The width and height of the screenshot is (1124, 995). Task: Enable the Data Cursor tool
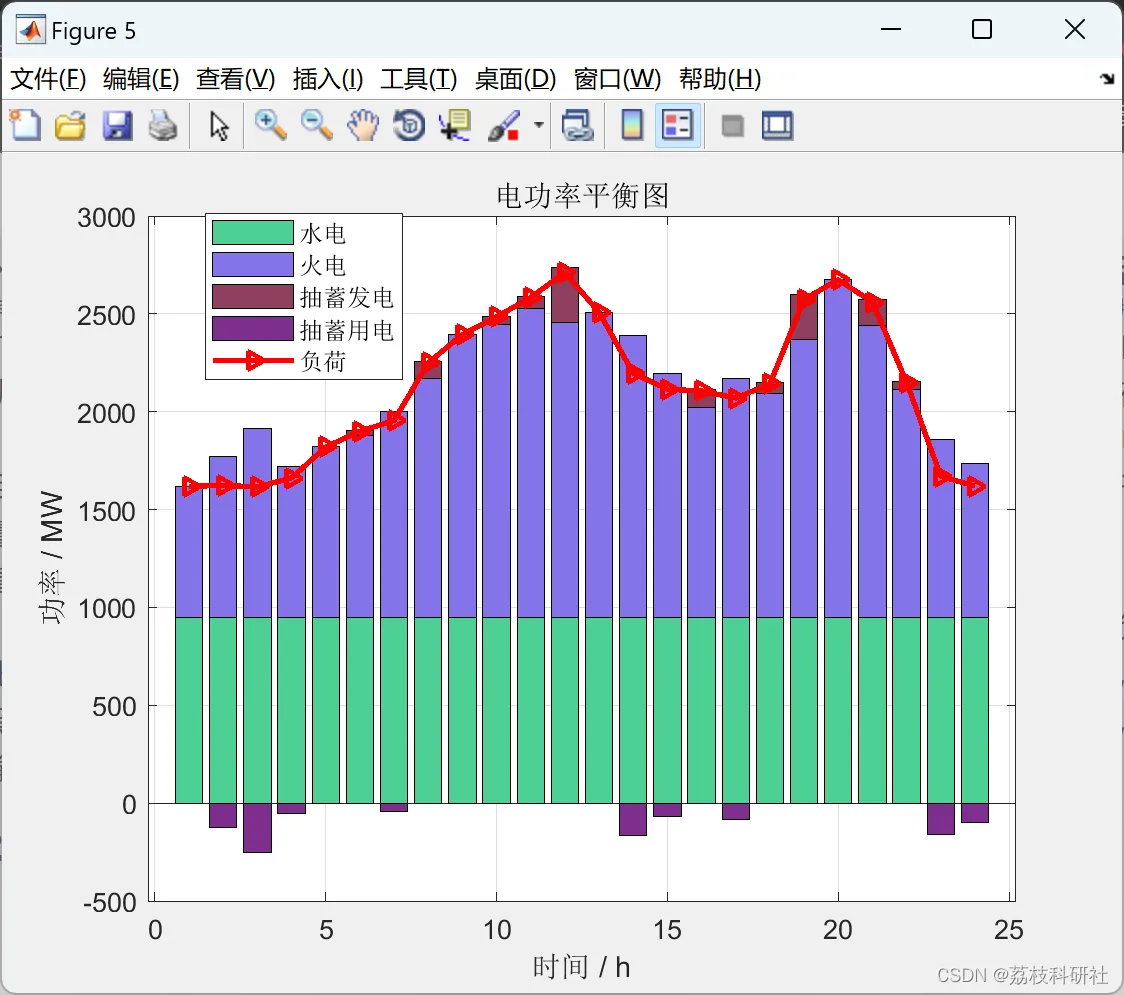pos(455,125)
